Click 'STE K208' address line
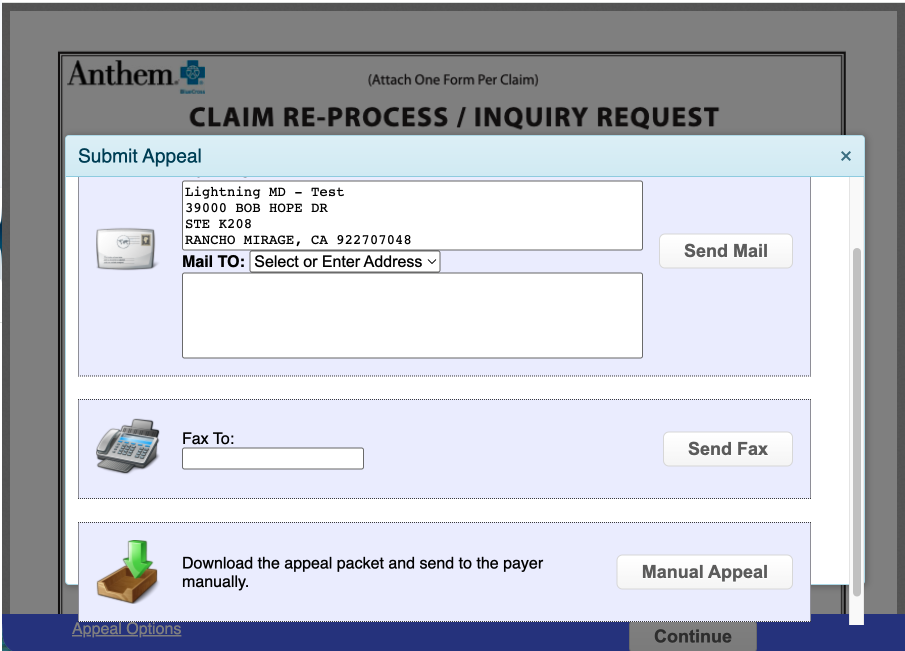This screenshot has height=651, width=905. coord(218,223)
